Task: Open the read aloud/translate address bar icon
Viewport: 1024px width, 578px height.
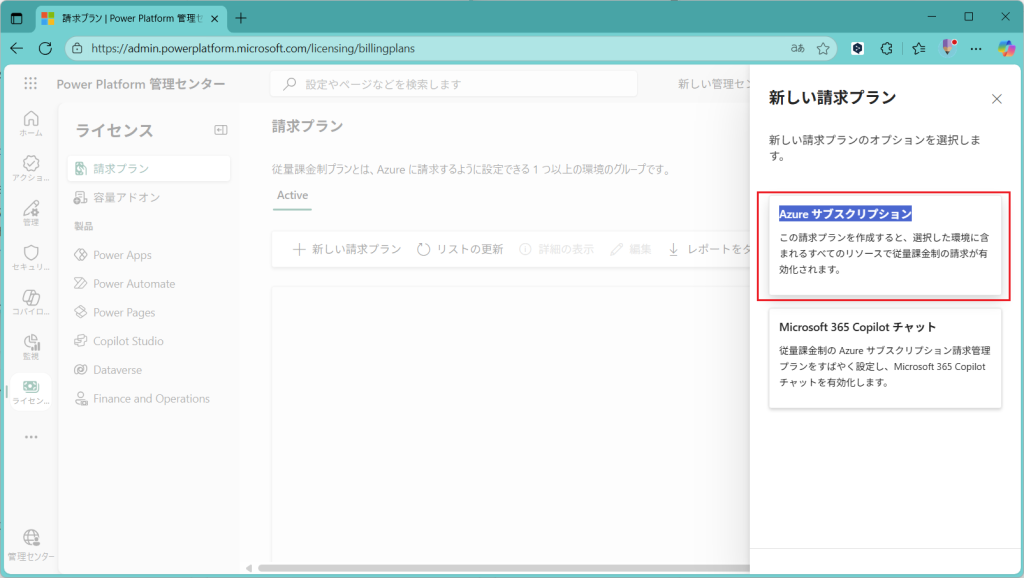Action: (x=797, y=48)
